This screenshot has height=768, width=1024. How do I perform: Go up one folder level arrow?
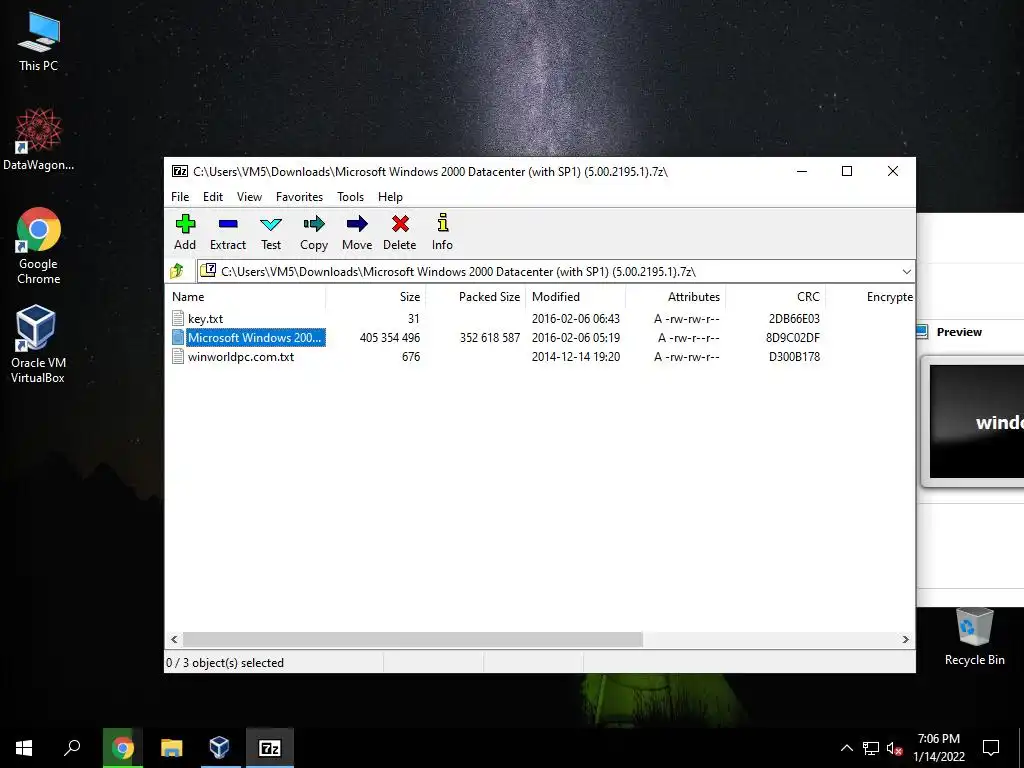click(177, 271)
